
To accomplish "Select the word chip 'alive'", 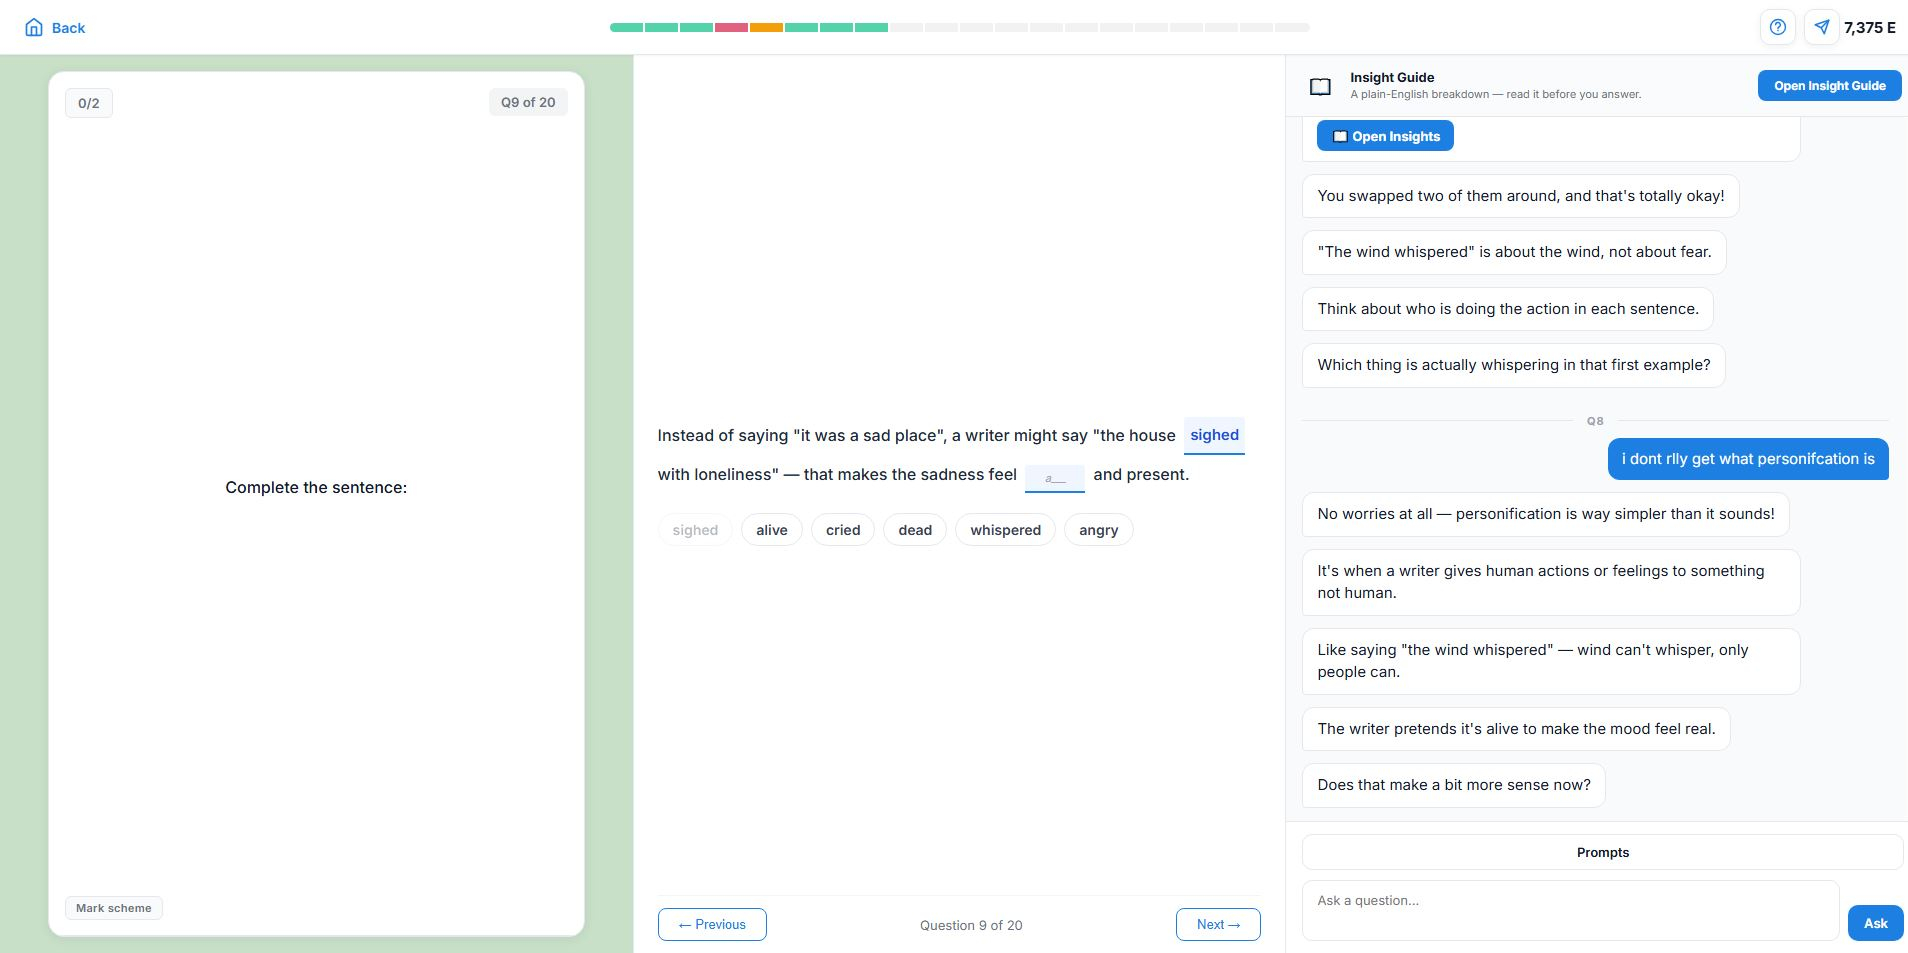I will coord(772,530).
